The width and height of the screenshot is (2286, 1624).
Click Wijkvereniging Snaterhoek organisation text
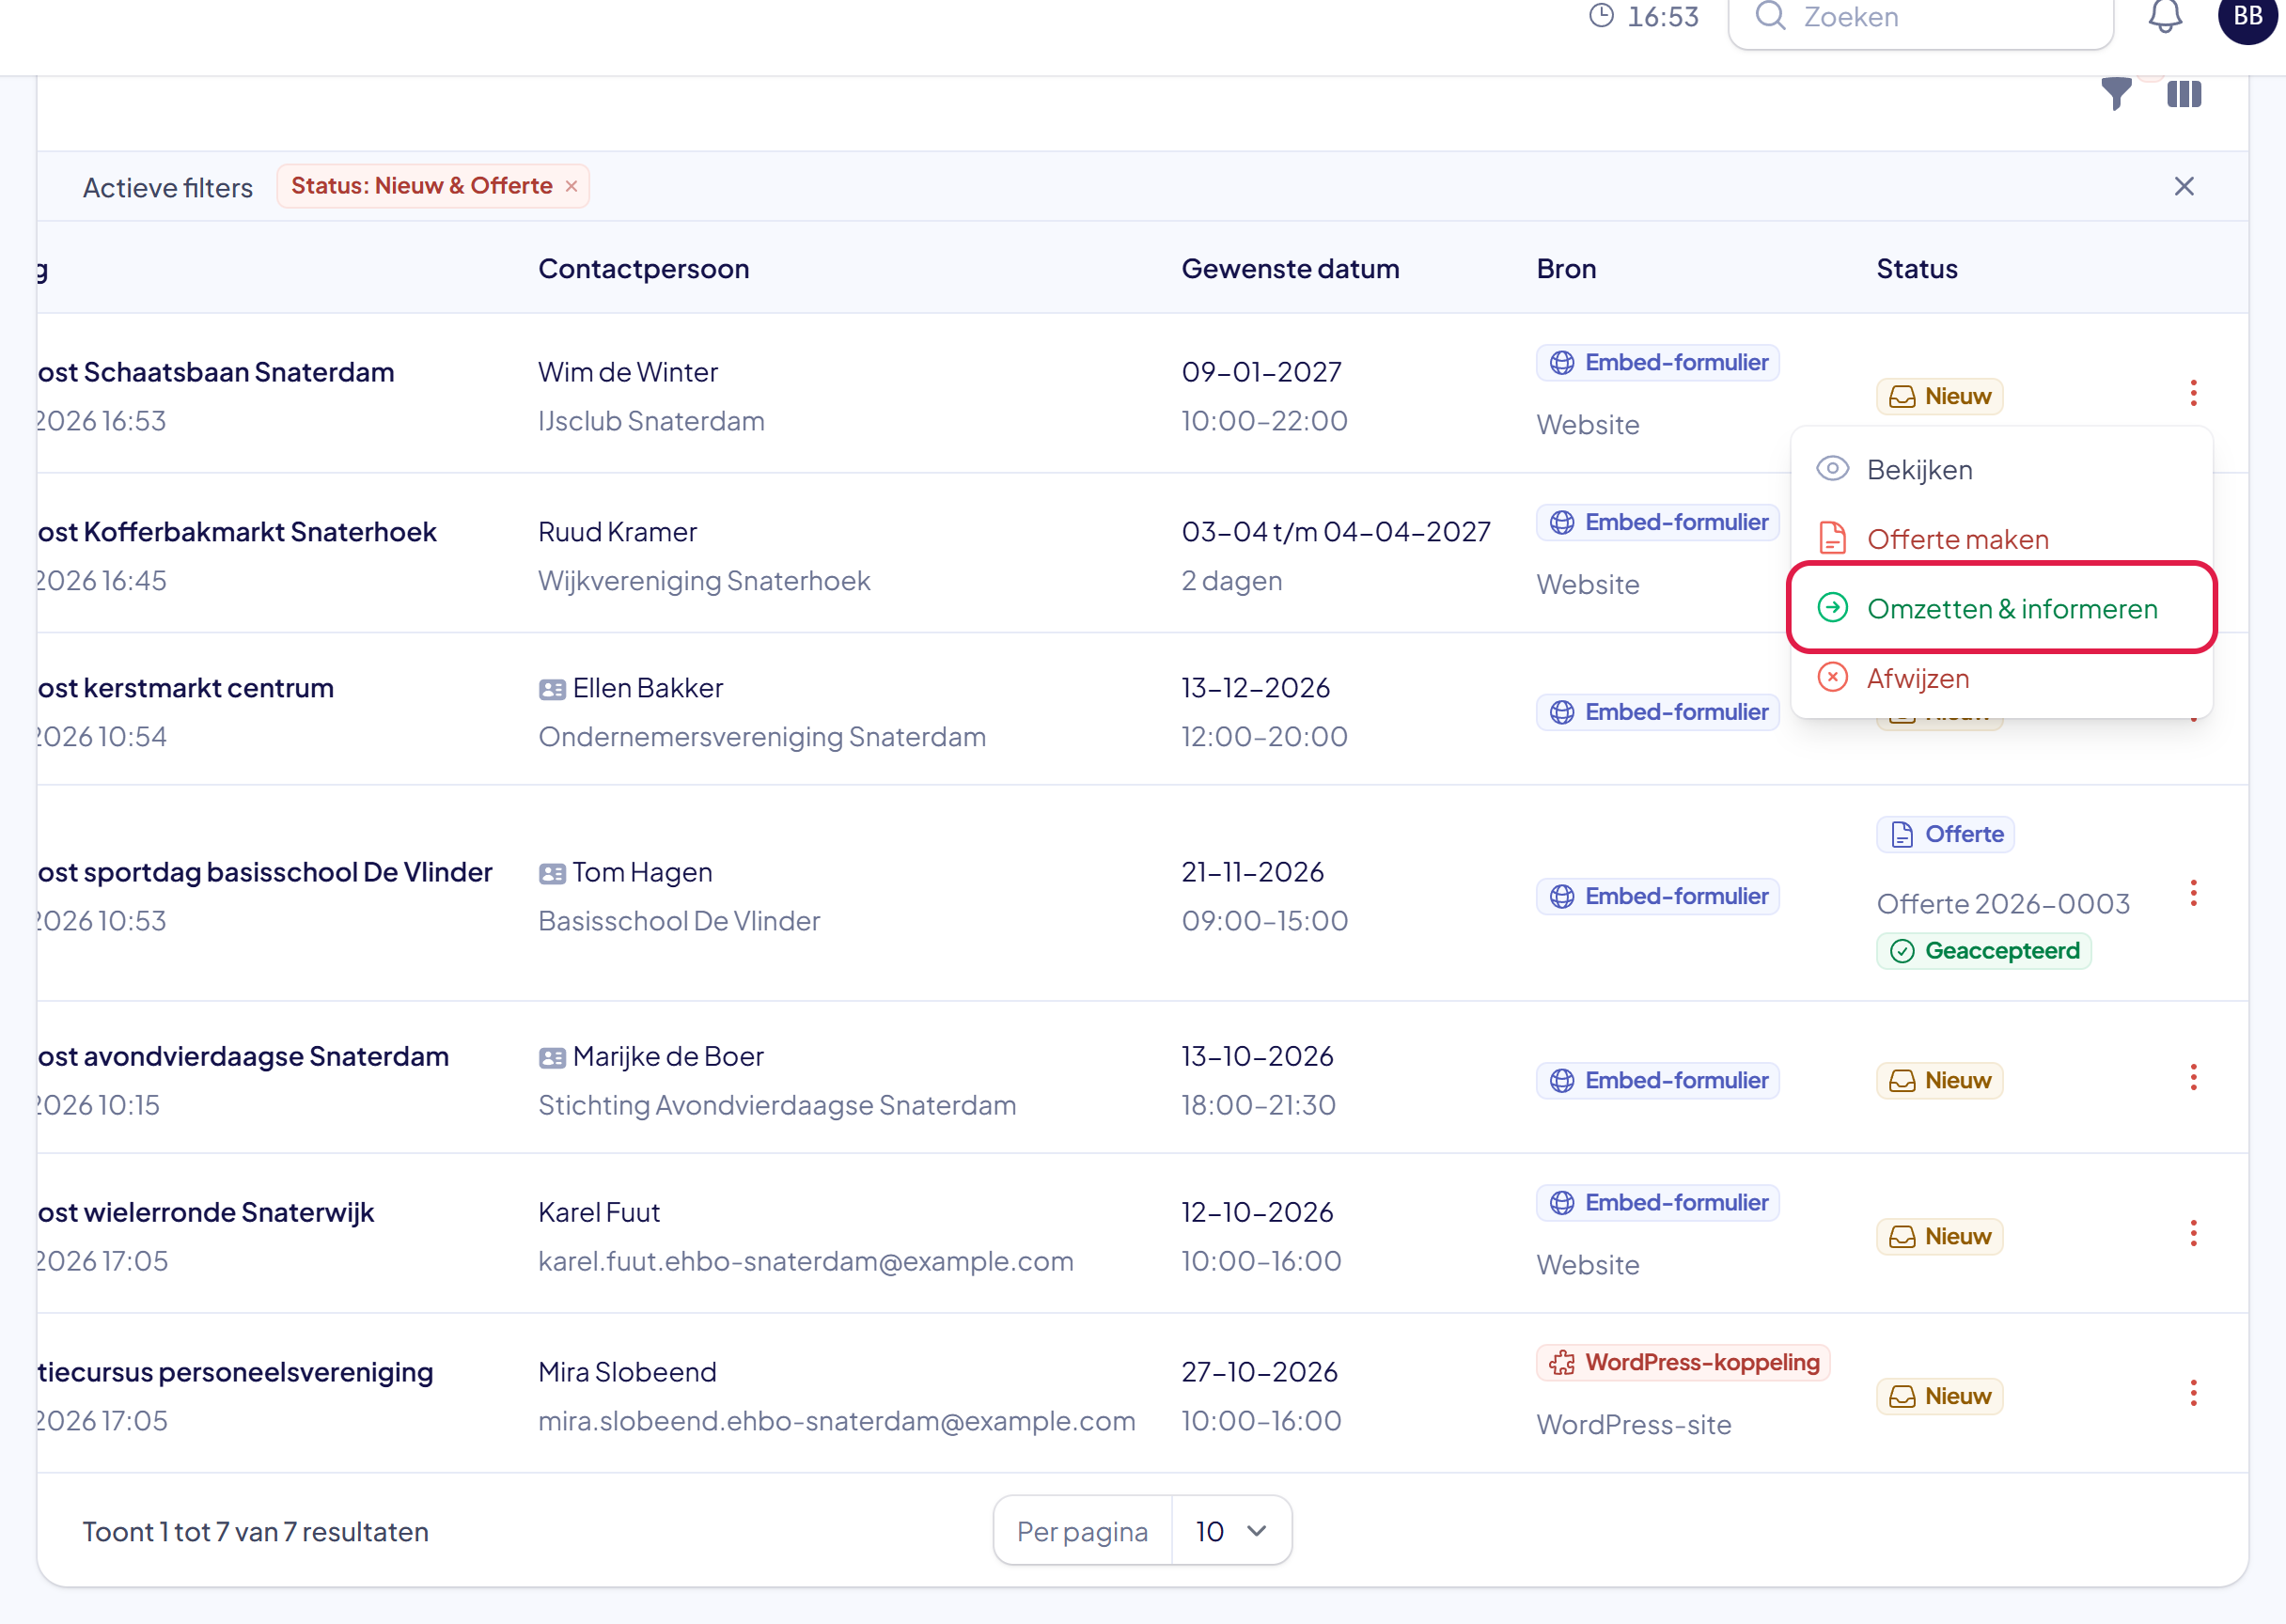(x=704, y=581)
